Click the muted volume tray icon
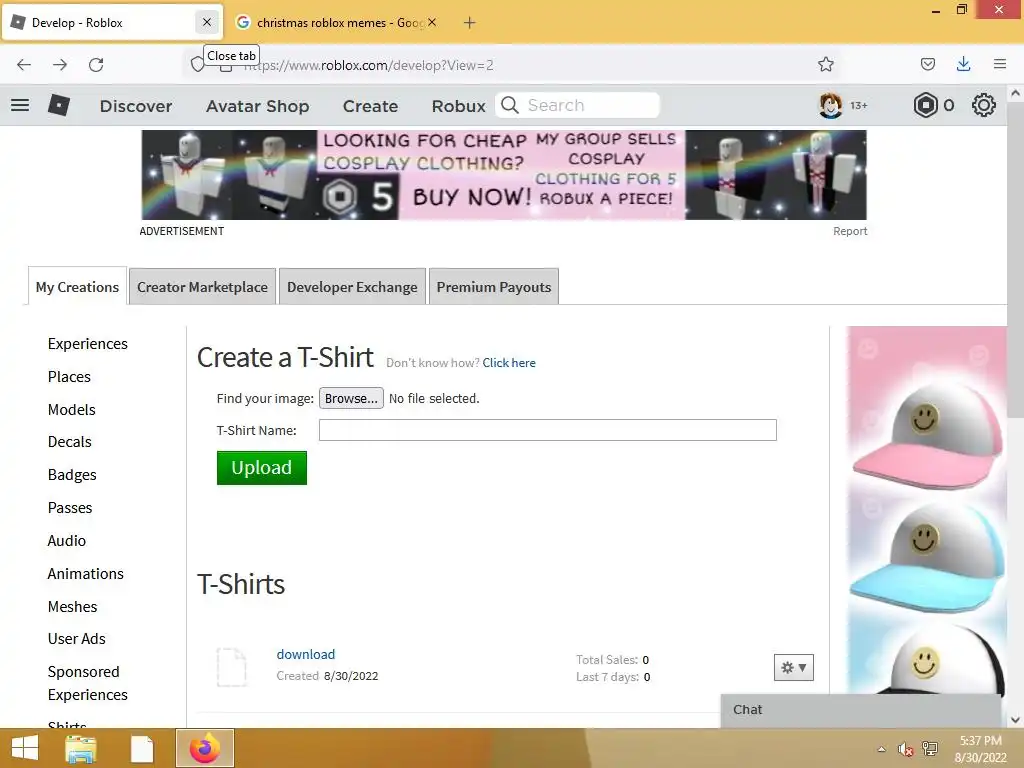Image resolution: width=1024 pixels, height=768 pixels. point(904,749)
